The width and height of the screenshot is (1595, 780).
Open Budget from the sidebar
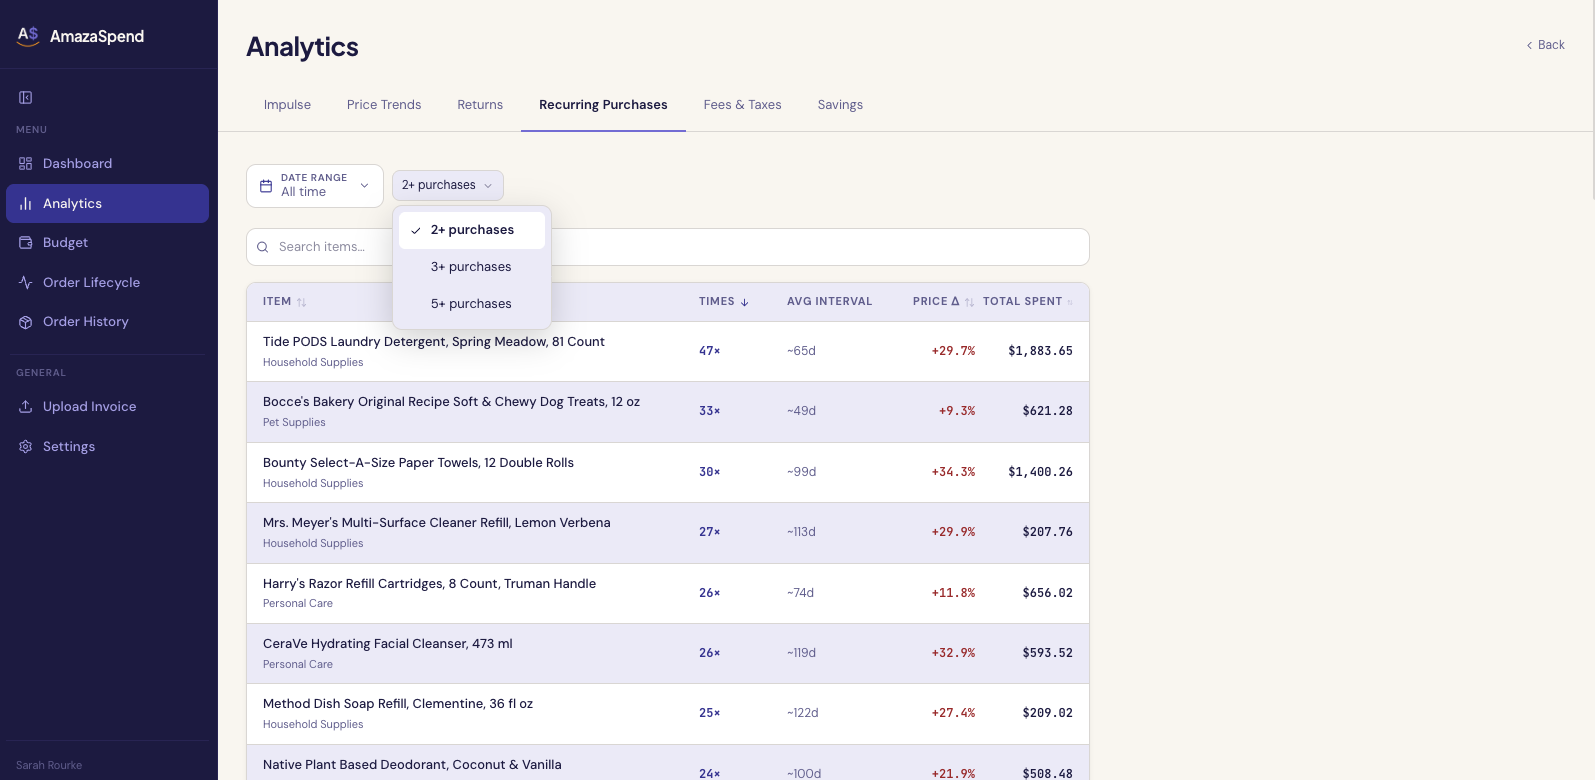click(107, 242)
